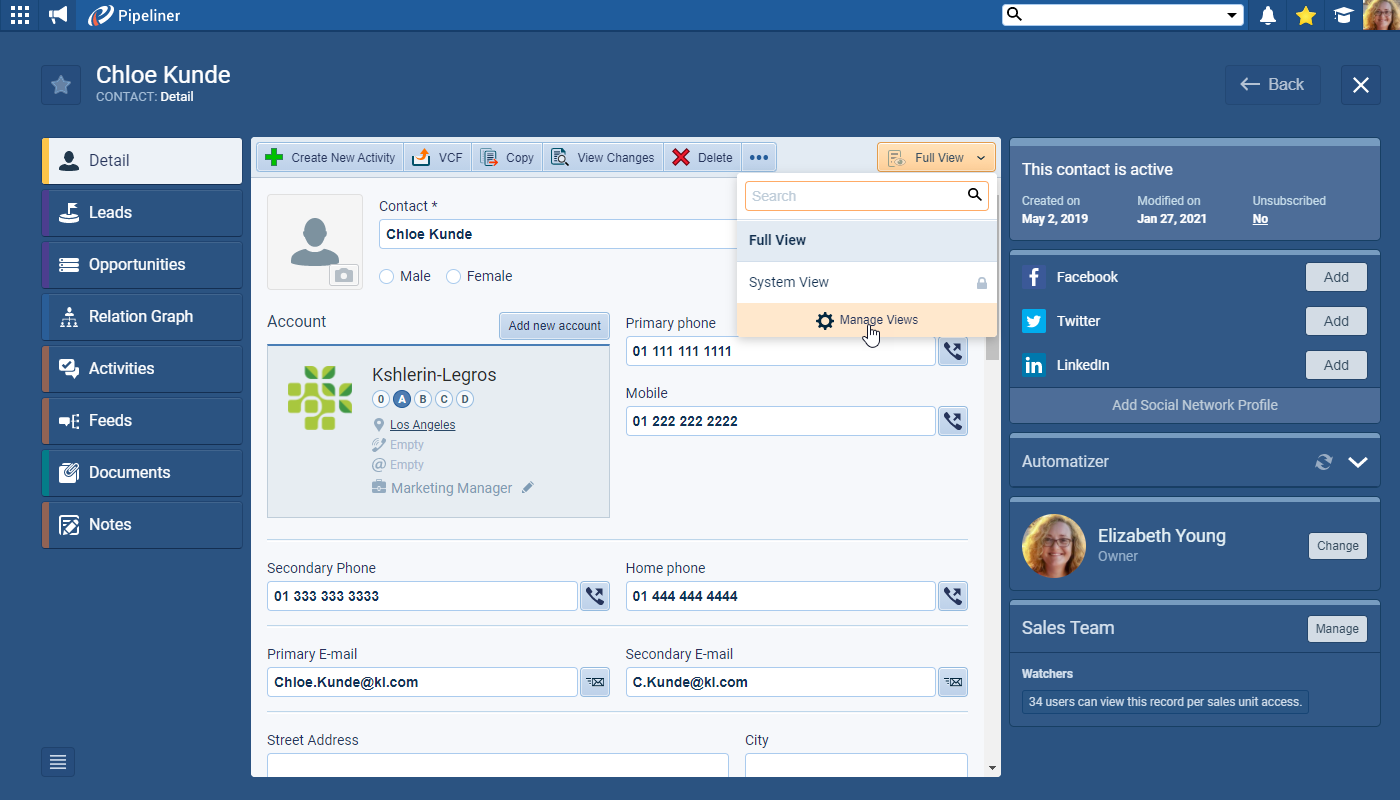The image size is (1400, 800).
Task: Refresh the Automatizer panel
Action: pos(1324,462)
